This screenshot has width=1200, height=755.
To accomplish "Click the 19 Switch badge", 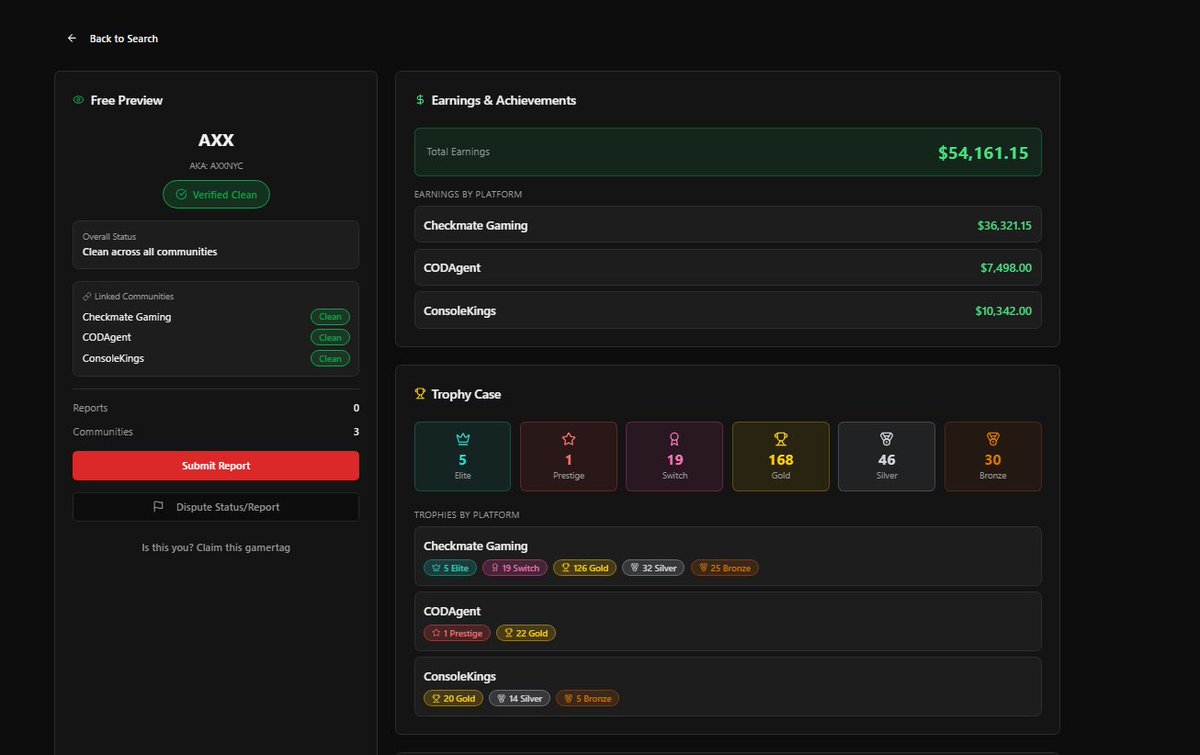I will 514,568.
